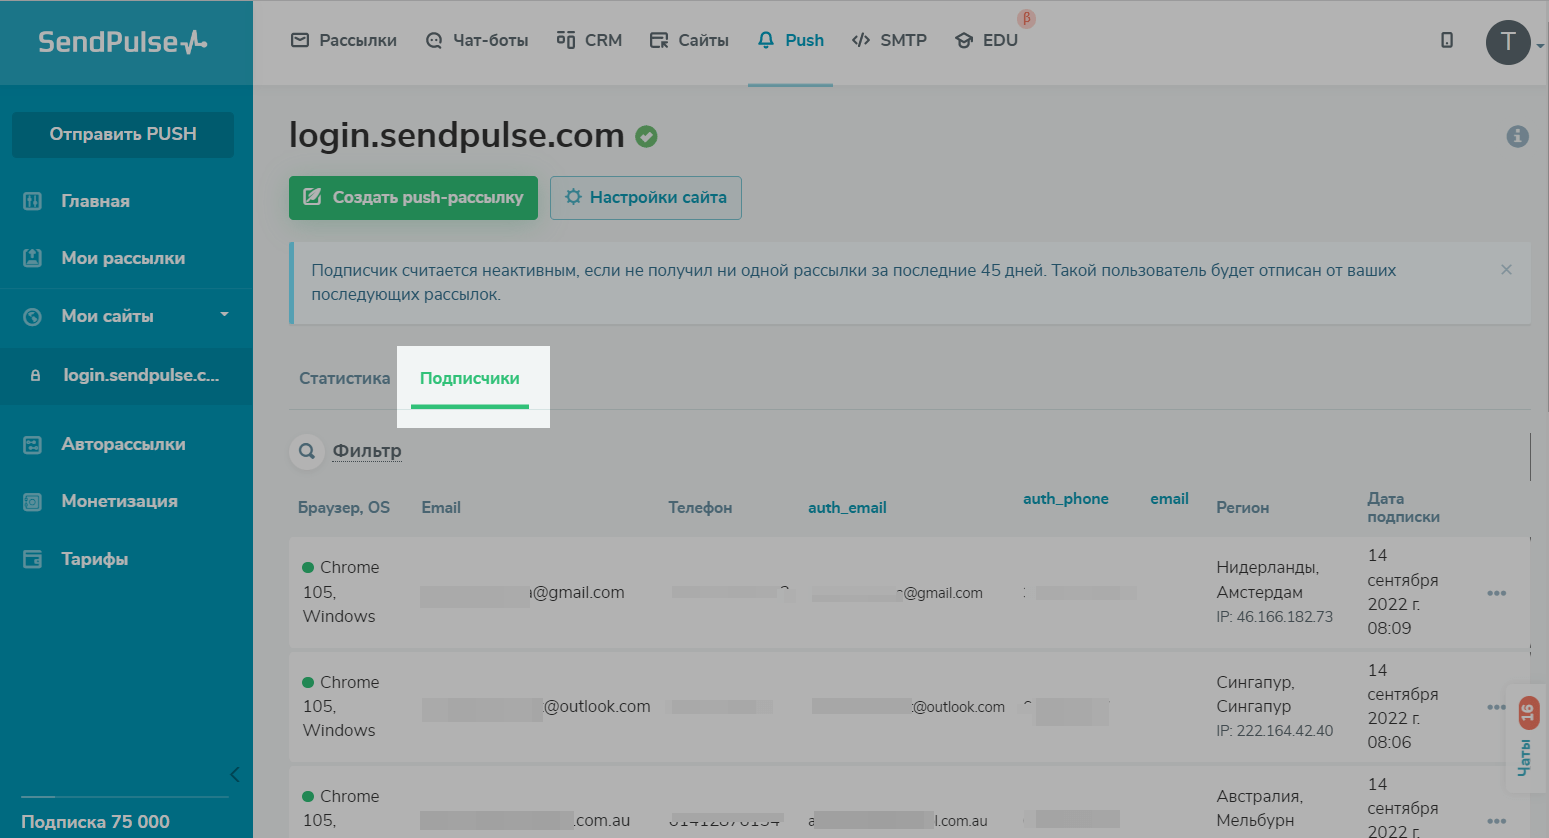Viewport: 1549px width, 838px height.
Task: Click the Дата подписки column header
Action: (1404, 508)
